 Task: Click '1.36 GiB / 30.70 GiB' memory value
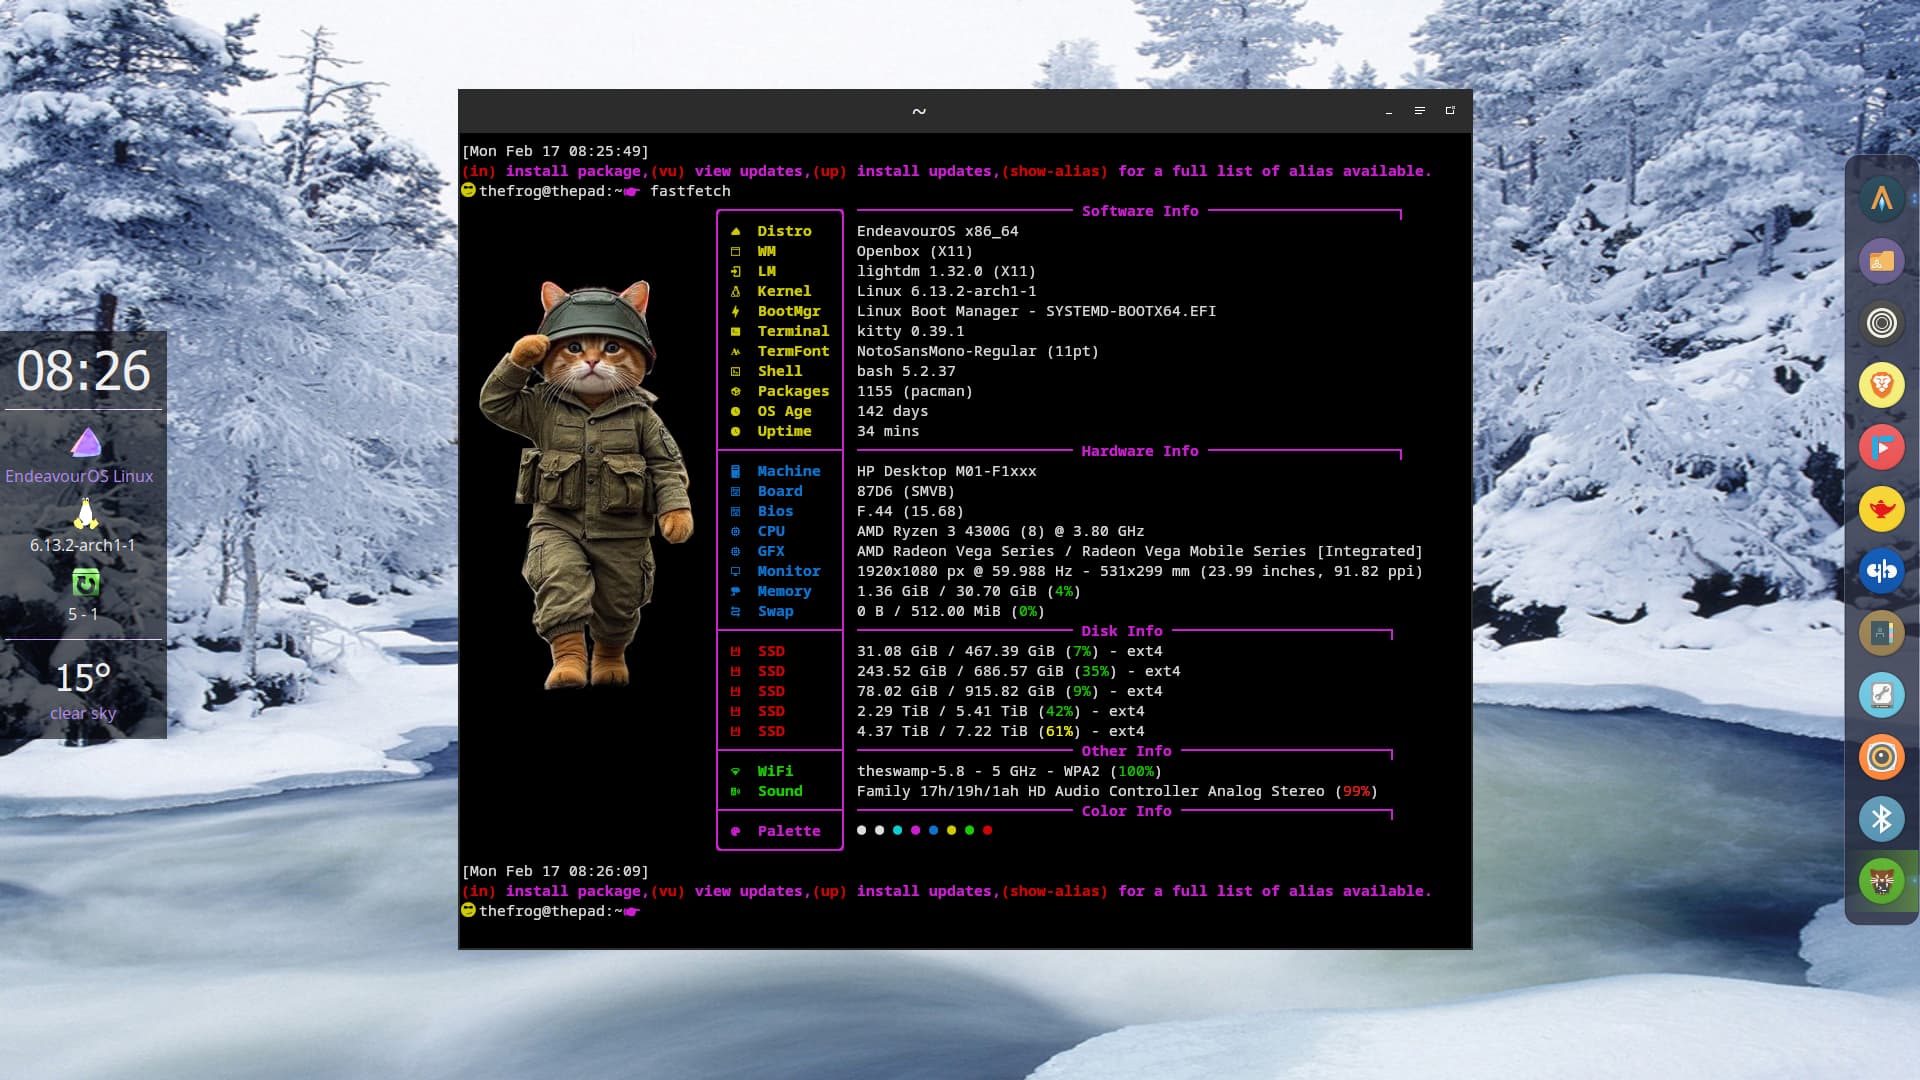point(948,591)
